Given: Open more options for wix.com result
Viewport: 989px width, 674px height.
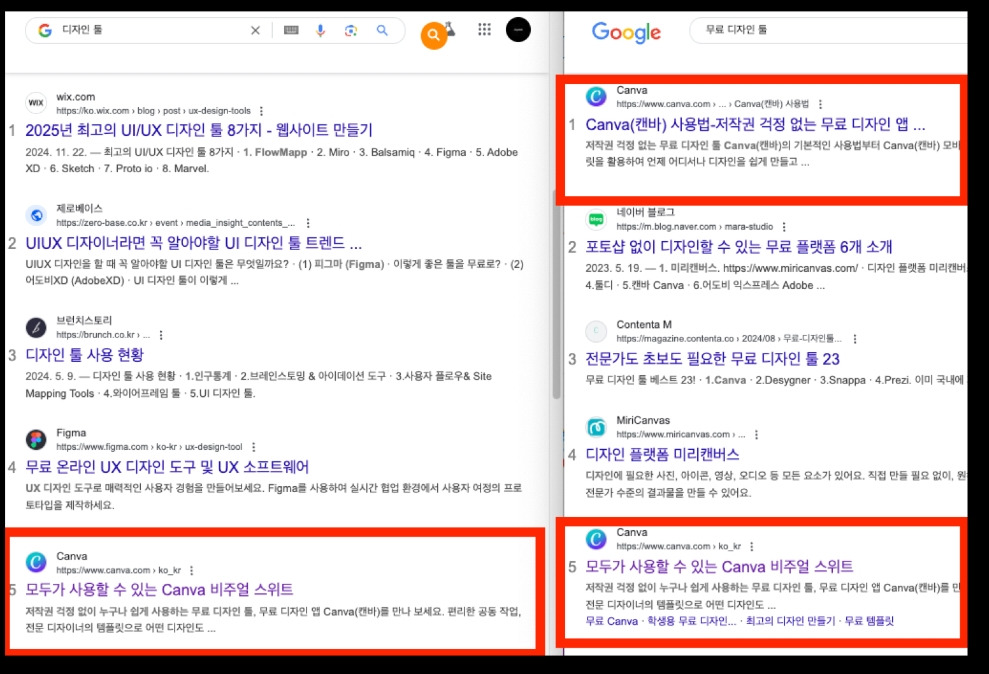Looking at the screenshot, I should point(261,111).
